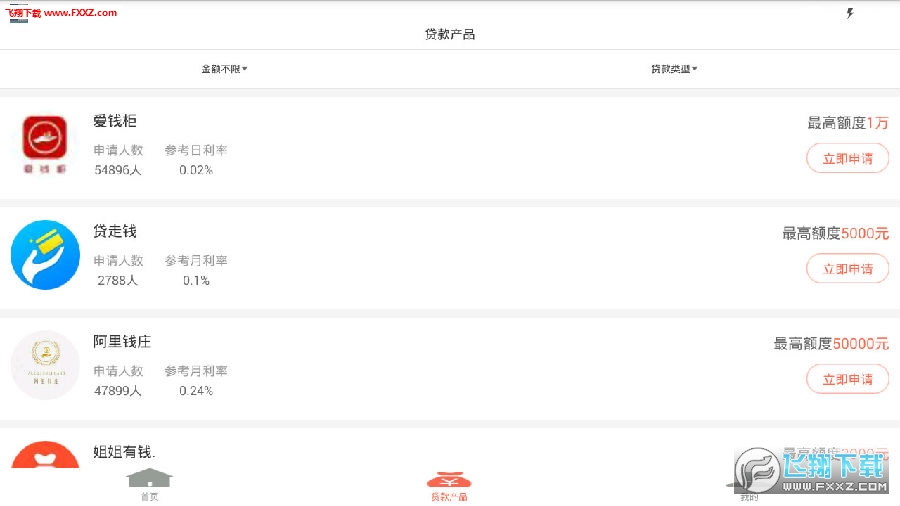The height and width of the screenshot is (506, 900).
Task: Expand the 贷款类型 loan type dropdown
Action: 674,69
